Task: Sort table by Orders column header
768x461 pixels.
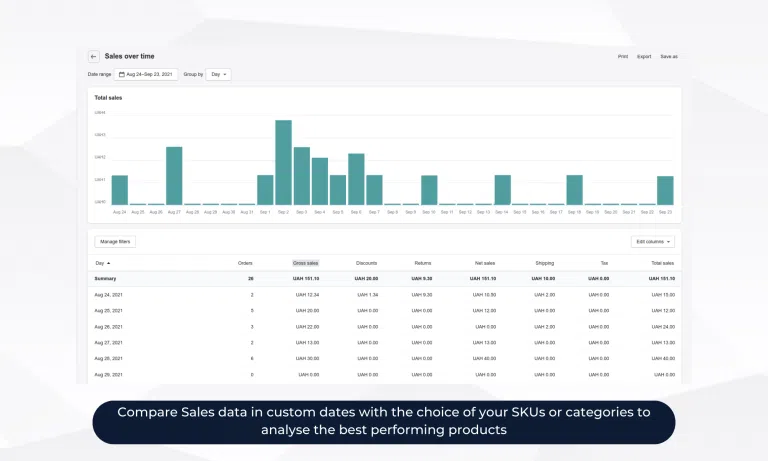Action: point(245,263)
